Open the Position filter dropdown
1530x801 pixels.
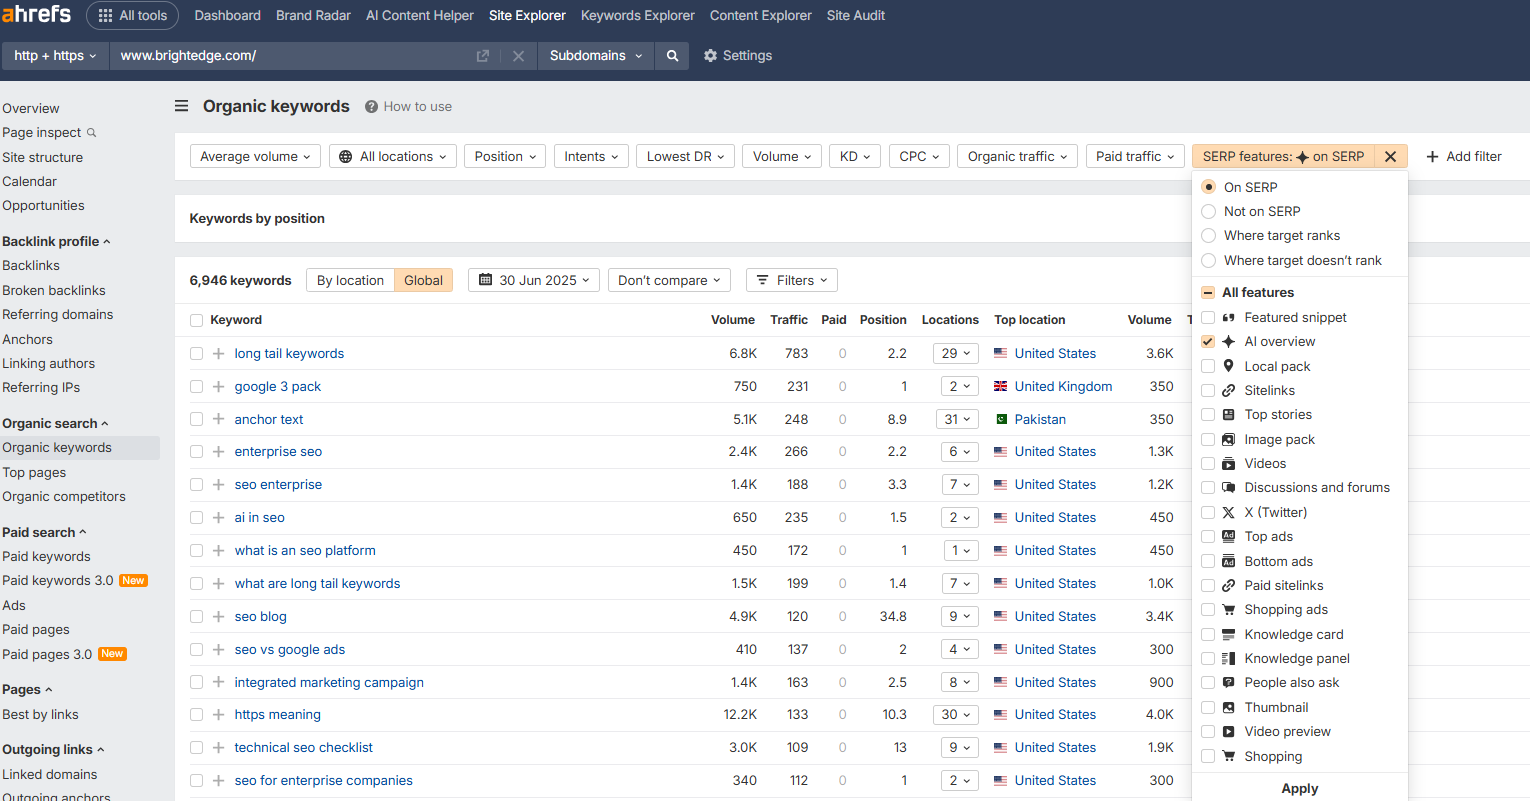[x=505, y=156]
